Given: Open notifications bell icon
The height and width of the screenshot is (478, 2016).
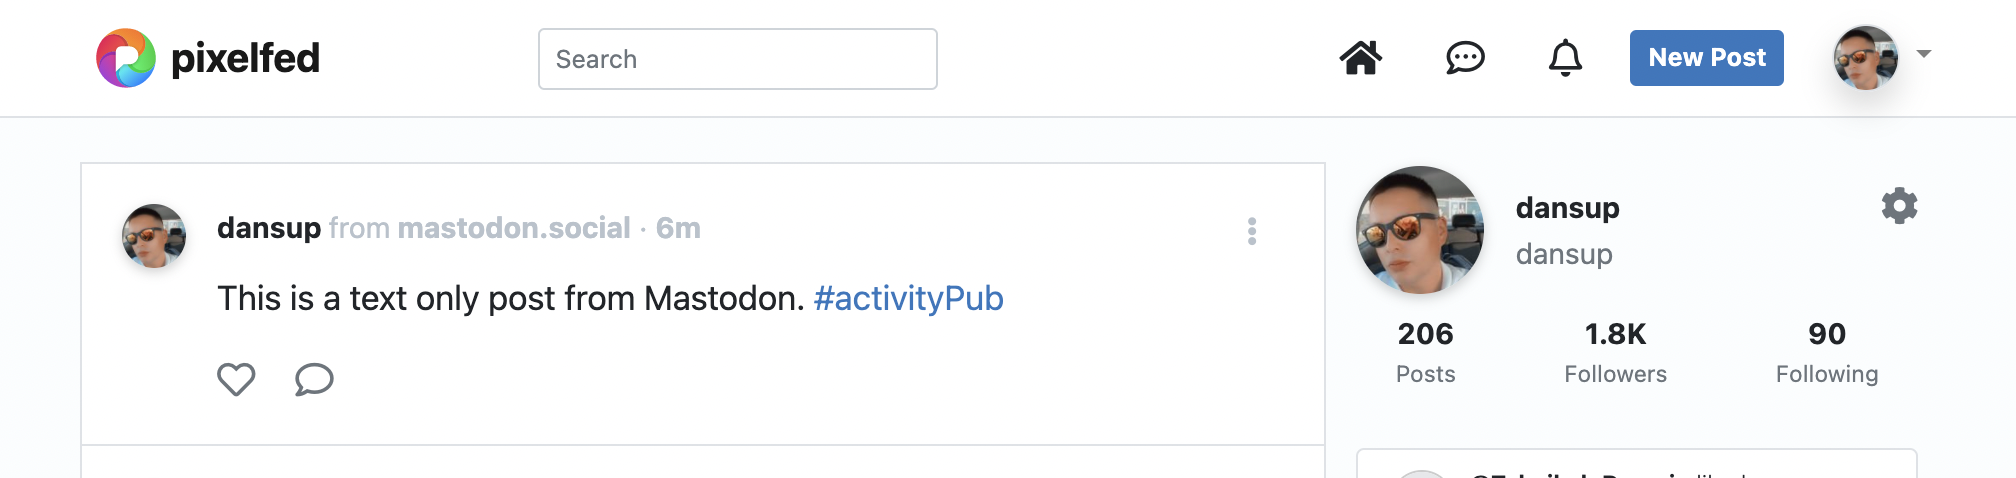Looking at the screenshot, I should pos(1565,58).
